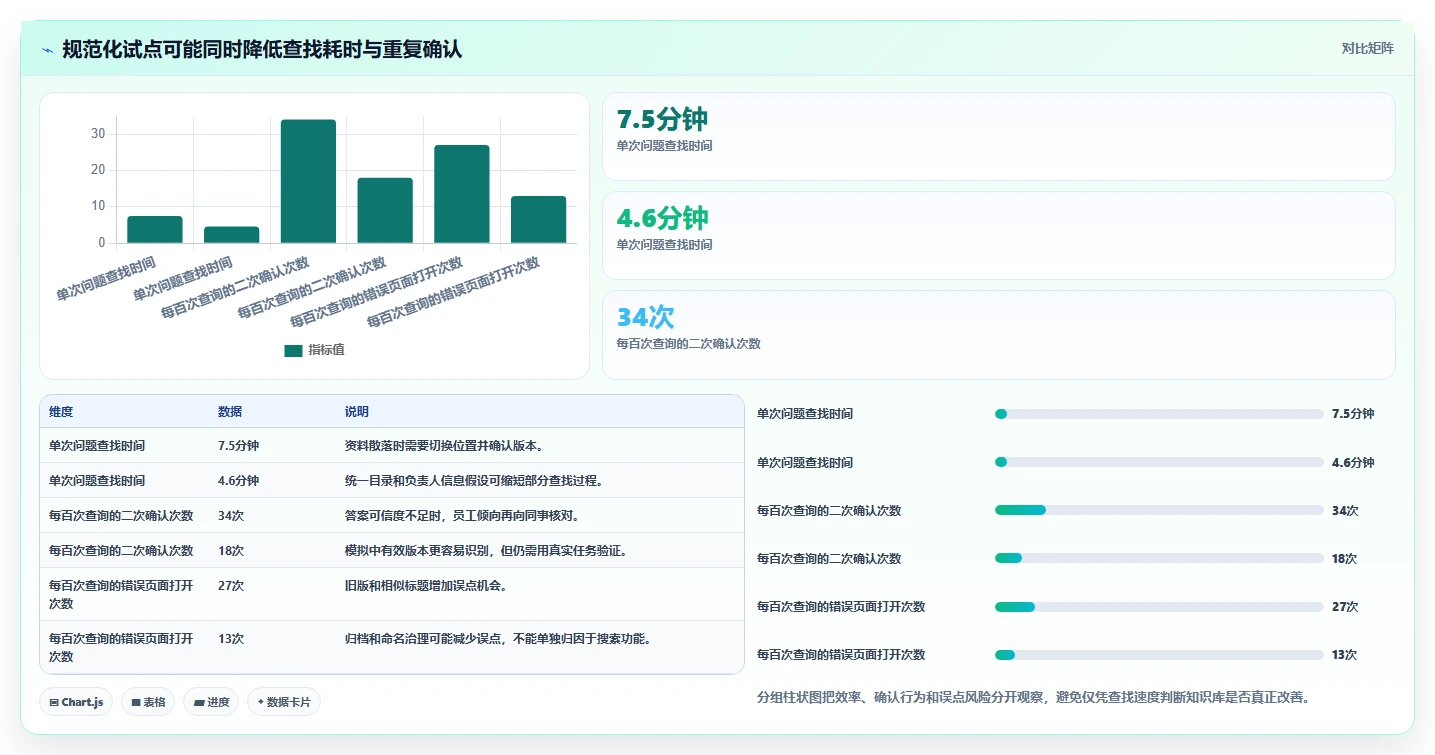Click the shortest chart bar valued 4.6
The height and width of the screenshot is (755, 1435).
click(232, 234)
